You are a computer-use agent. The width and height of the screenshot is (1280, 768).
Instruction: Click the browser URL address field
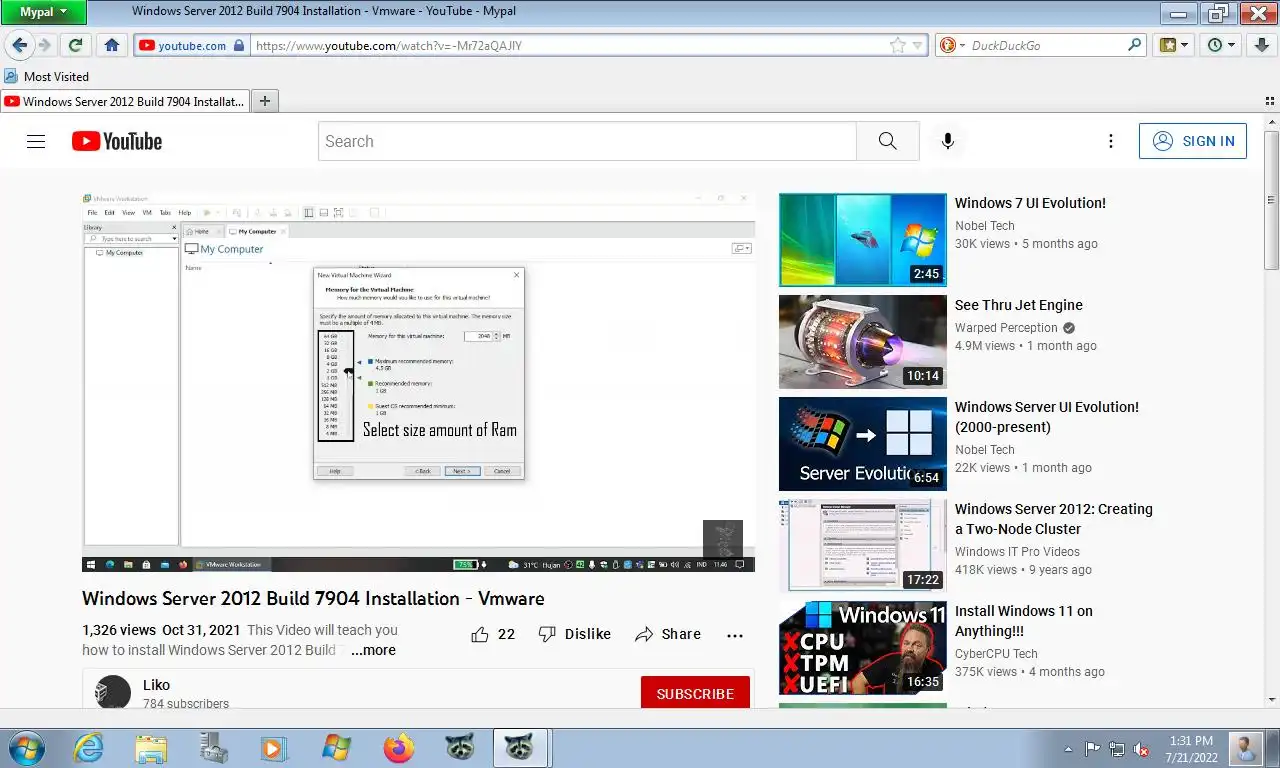click(570, 45)
